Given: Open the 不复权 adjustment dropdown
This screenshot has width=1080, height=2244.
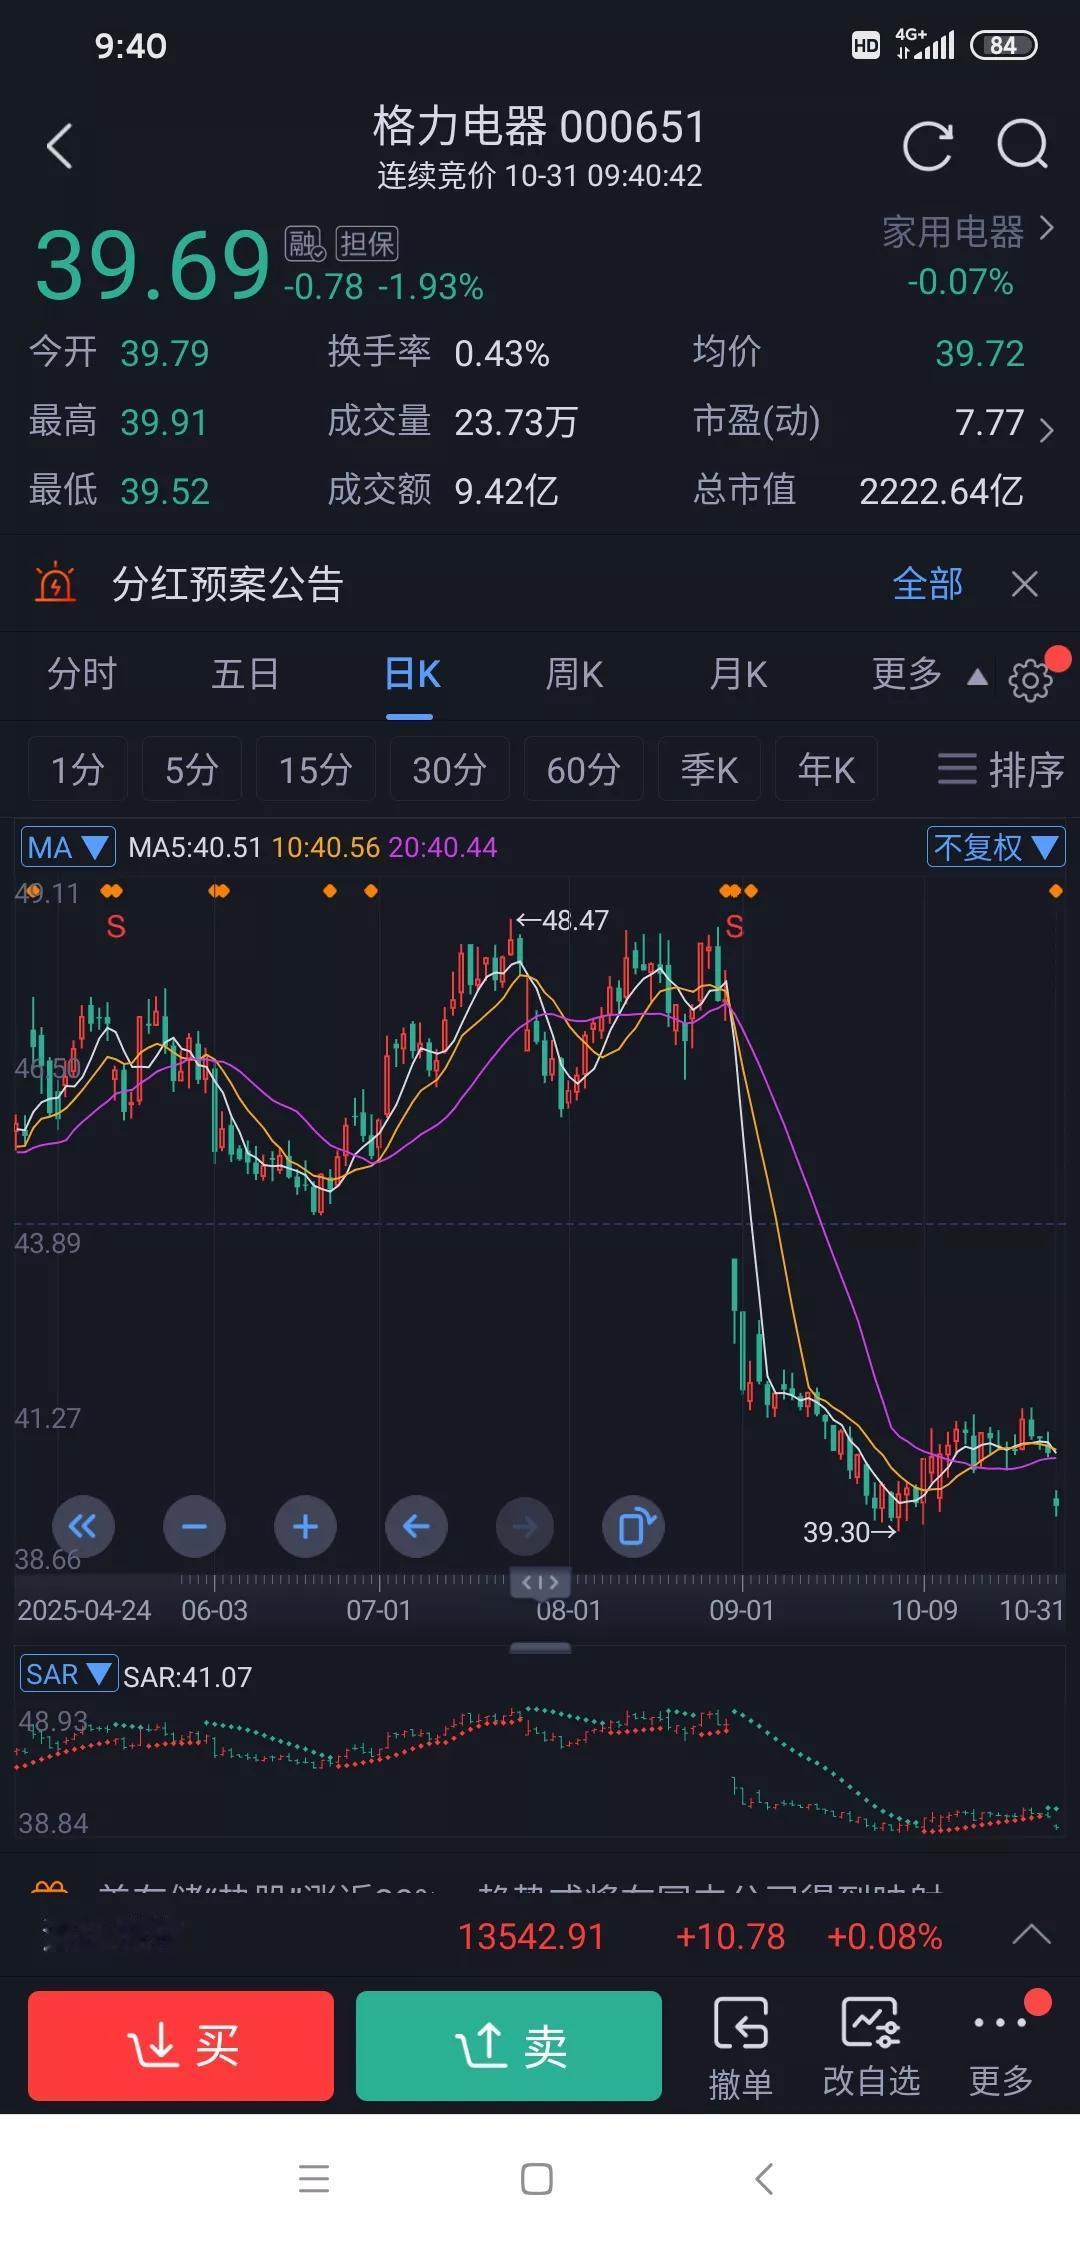Looking at the screenshot, I should click(996, 847).
